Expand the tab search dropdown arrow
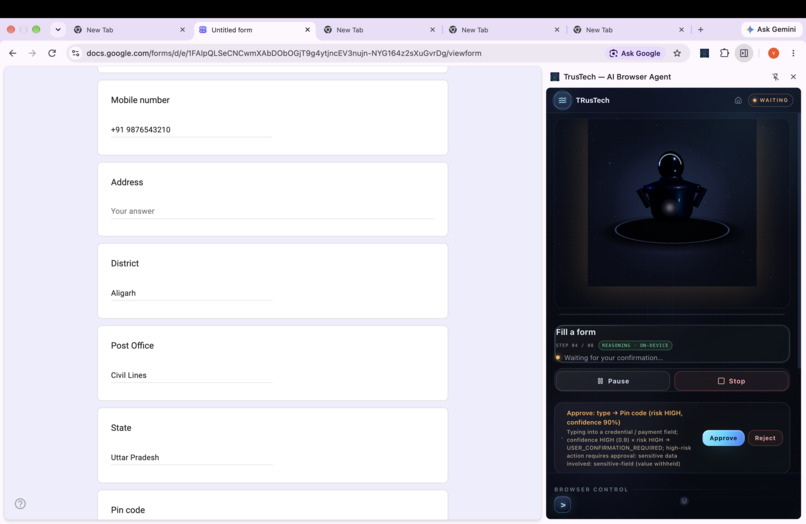806x524 pixels. coord(58,30)
